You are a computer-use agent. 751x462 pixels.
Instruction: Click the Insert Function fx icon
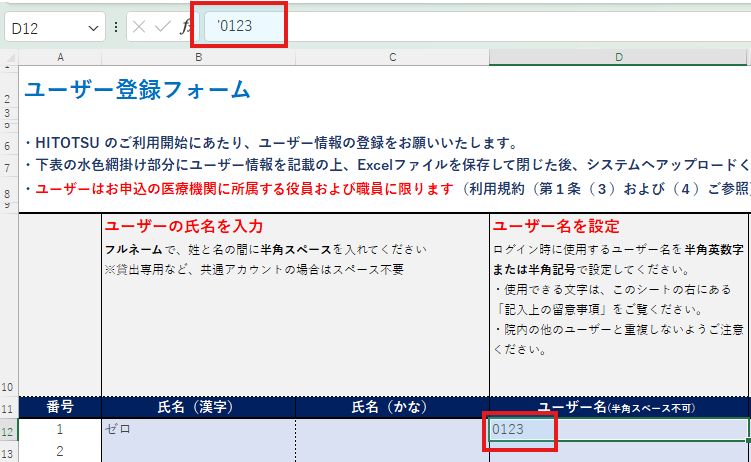pos(185,28)
